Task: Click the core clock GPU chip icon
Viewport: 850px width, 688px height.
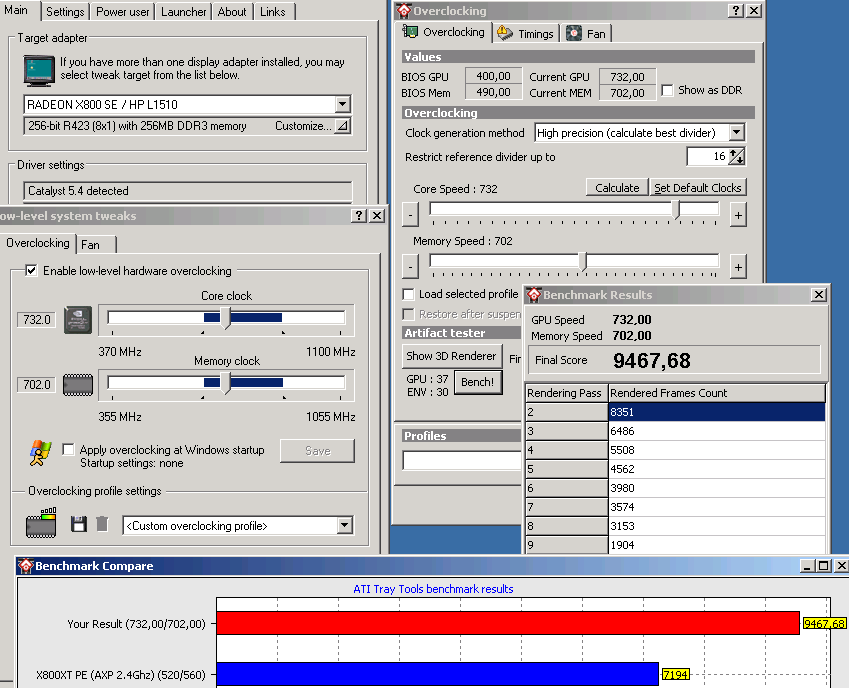Action: 78,319
